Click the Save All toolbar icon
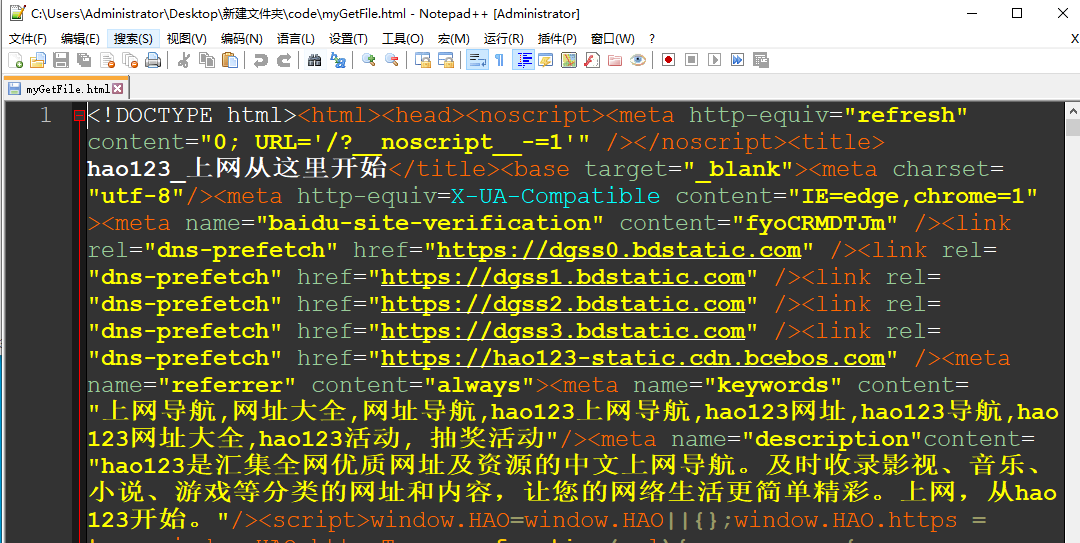The width and height of the screenshot is (1080, 543). (84, 60)
